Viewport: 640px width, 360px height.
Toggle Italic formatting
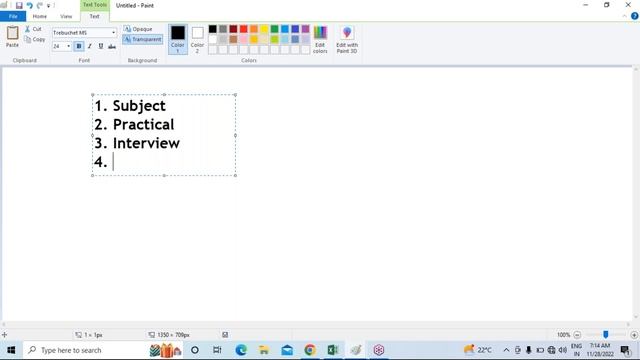click(90, 46)
